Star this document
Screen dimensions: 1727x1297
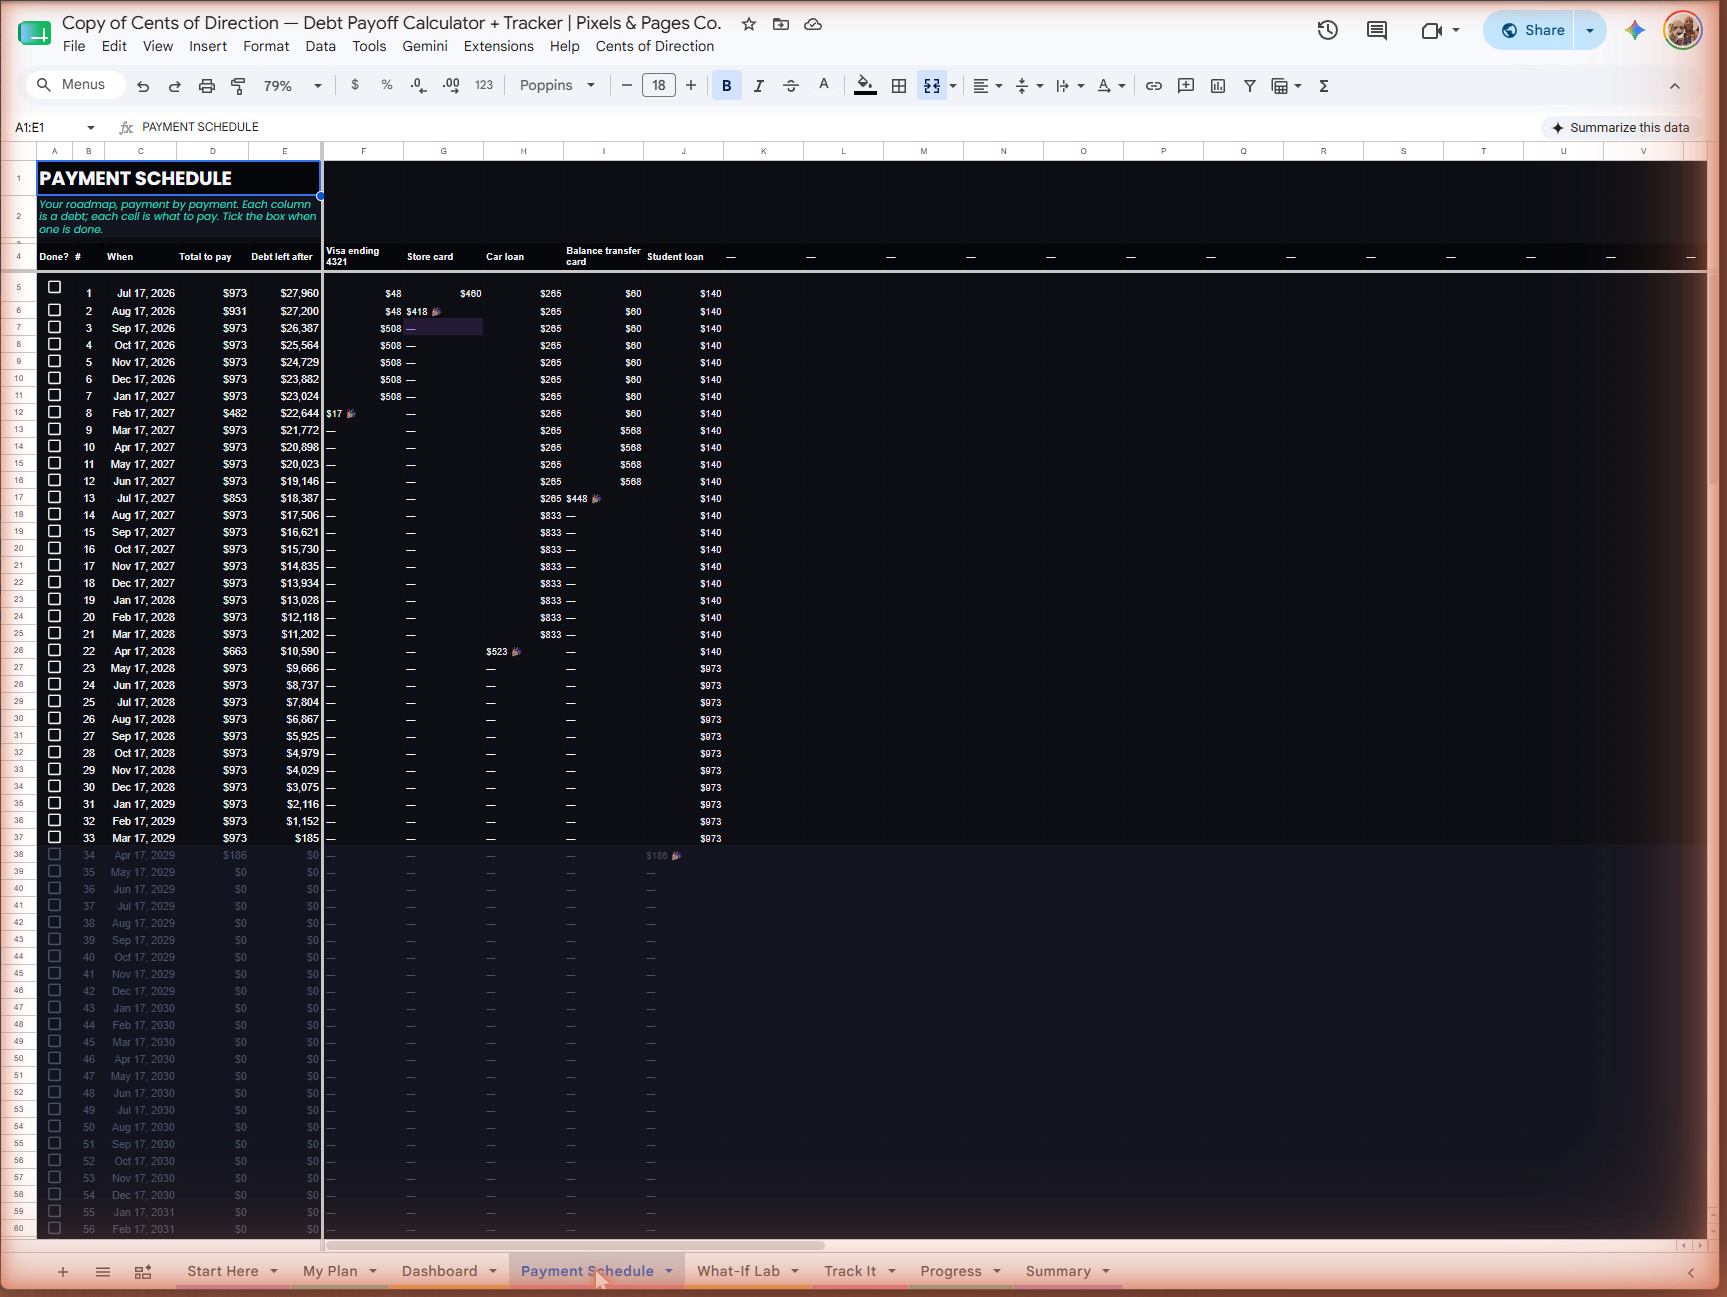point(749,24)
